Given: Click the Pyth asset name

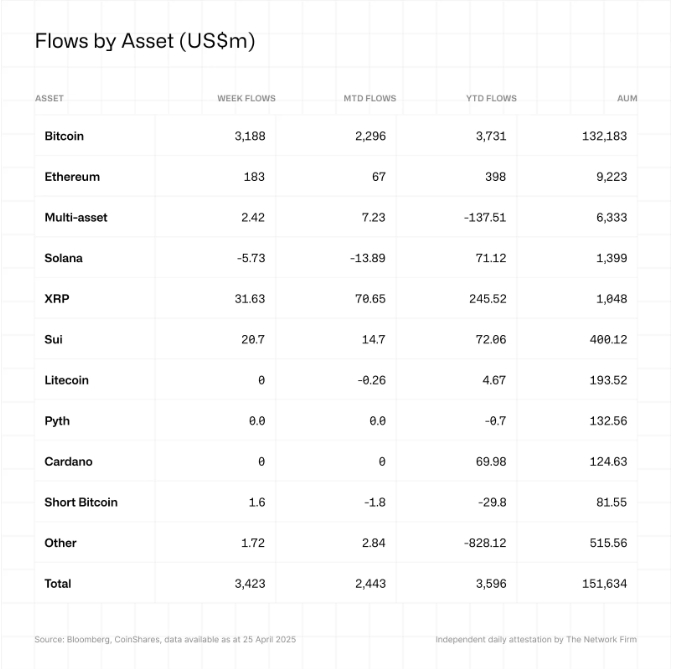Looking at the screenshot, I should 57,421.
